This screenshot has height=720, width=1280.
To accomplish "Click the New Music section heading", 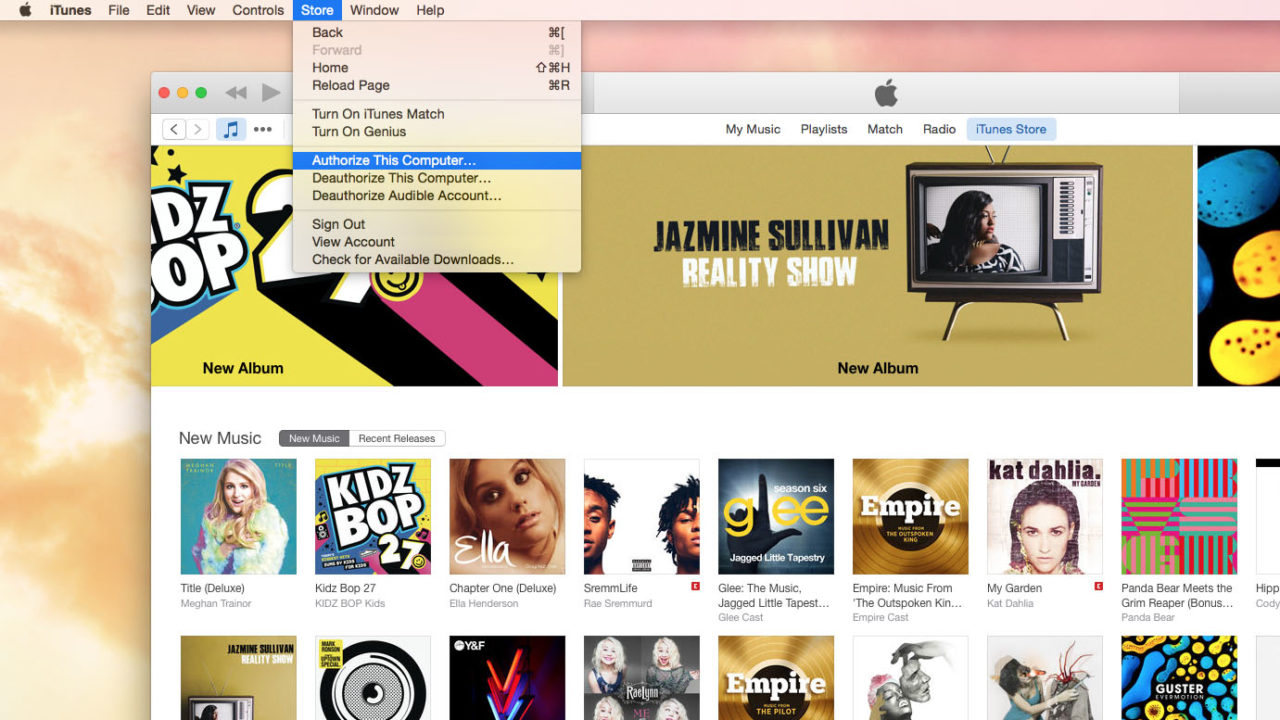I will click(220, 438).
